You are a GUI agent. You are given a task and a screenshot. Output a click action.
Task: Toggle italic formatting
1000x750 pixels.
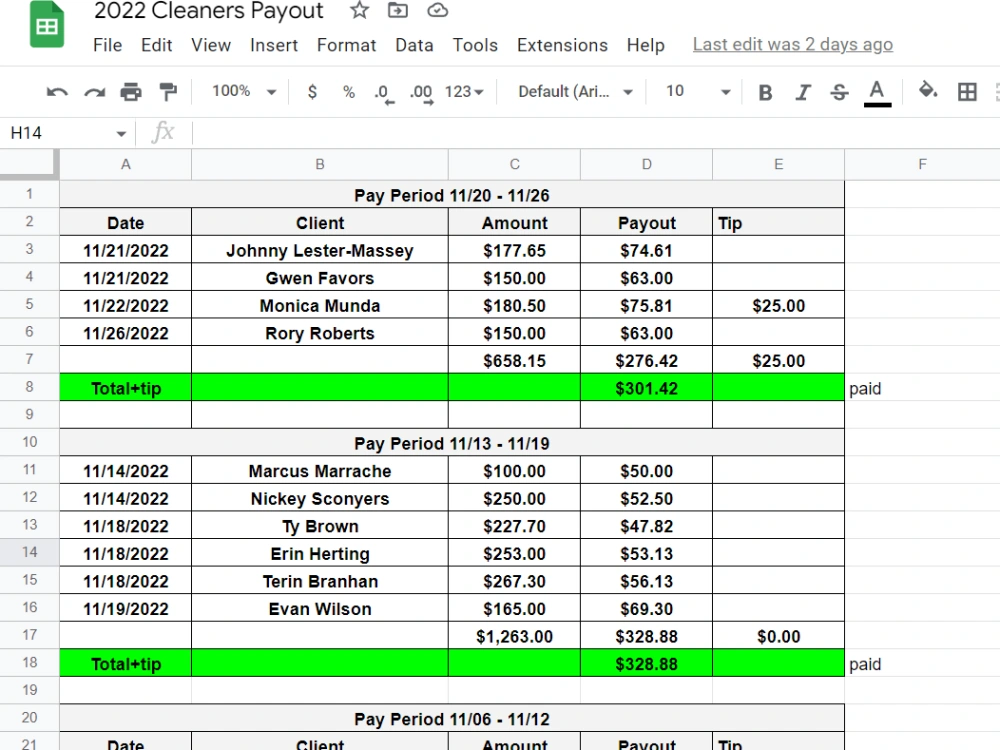pos(803,93)
